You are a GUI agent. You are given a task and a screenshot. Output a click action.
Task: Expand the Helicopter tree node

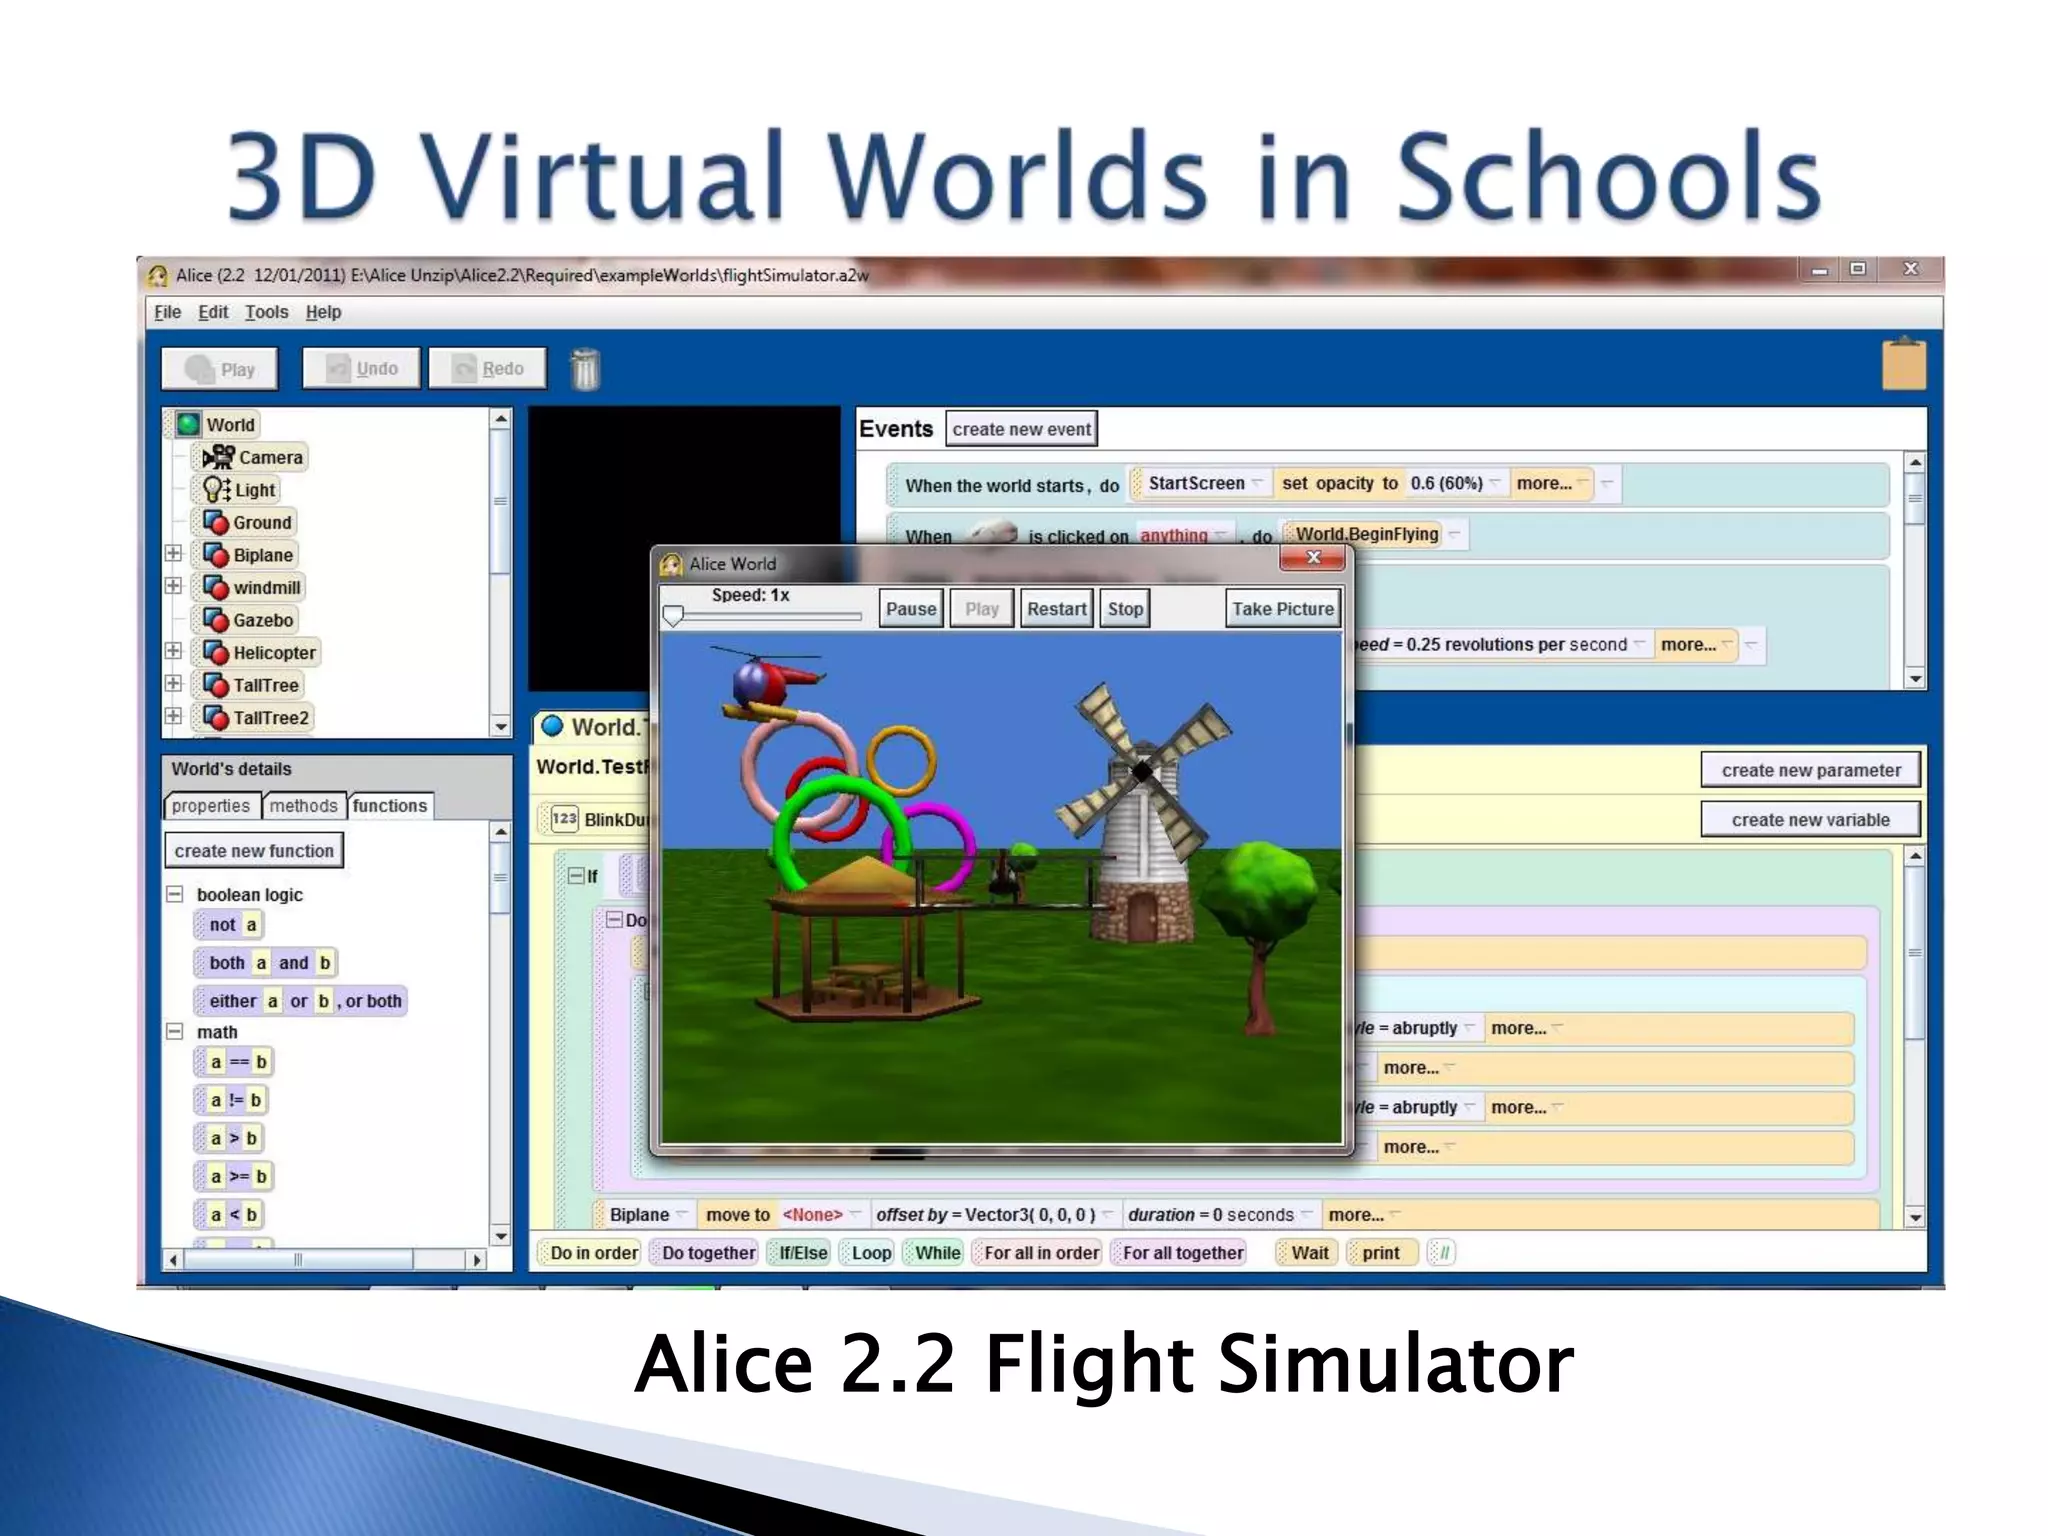coord(173,651)
